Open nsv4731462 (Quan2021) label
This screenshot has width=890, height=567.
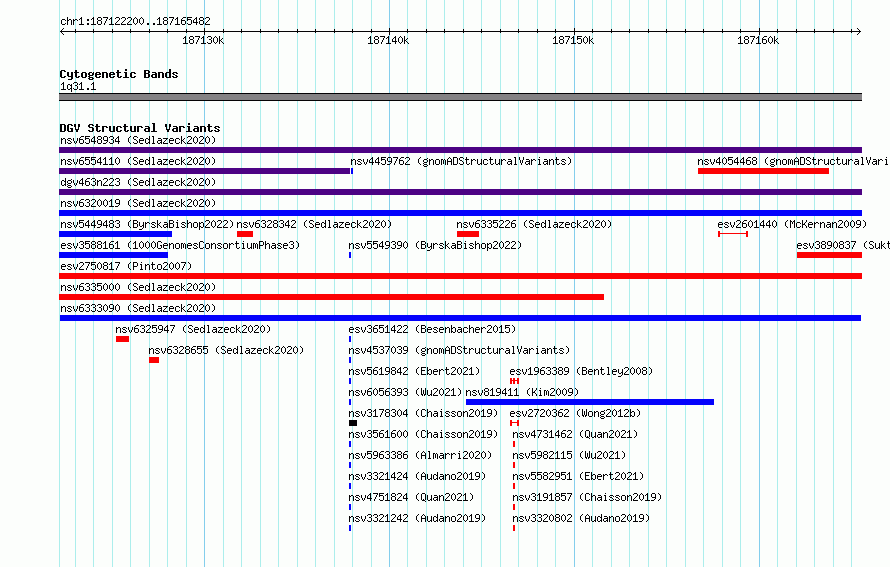(x=575, y=434)
